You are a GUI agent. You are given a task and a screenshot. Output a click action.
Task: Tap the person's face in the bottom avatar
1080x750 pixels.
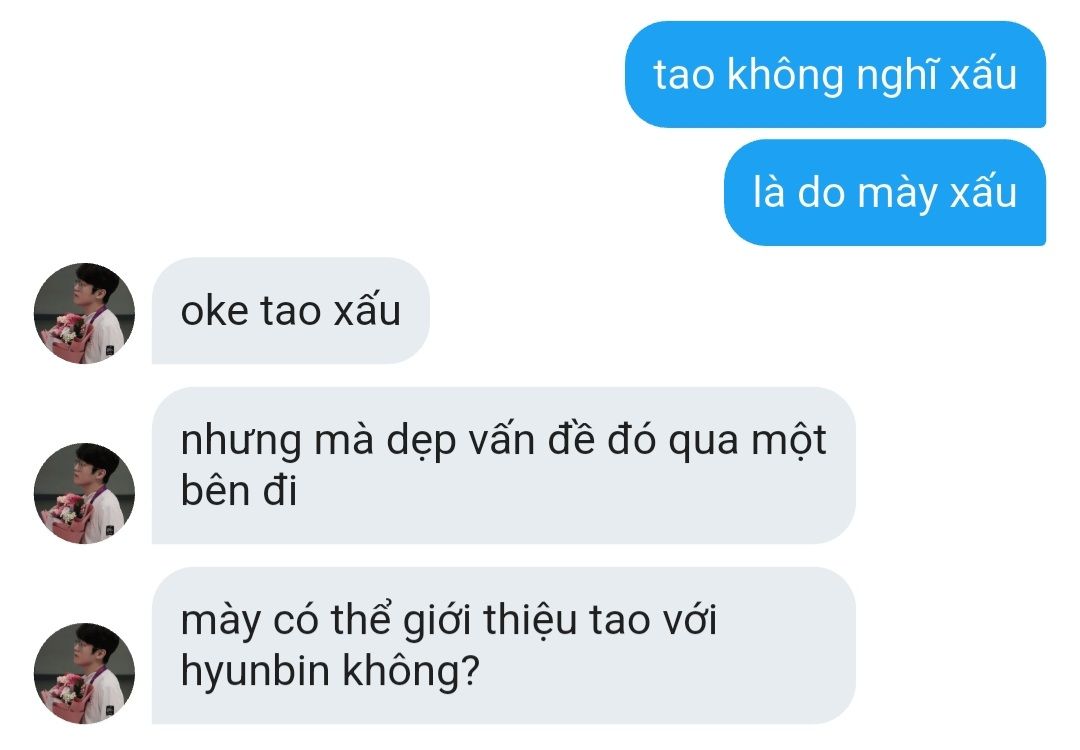click(84, 647)
